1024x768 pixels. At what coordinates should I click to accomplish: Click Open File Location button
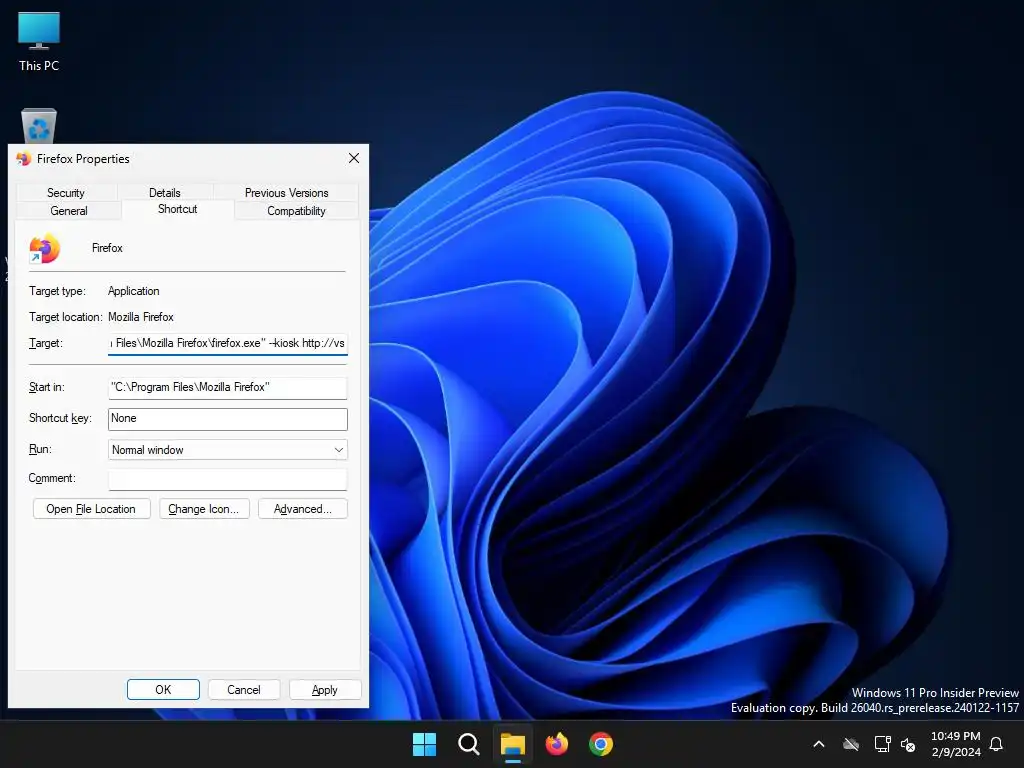91,509
